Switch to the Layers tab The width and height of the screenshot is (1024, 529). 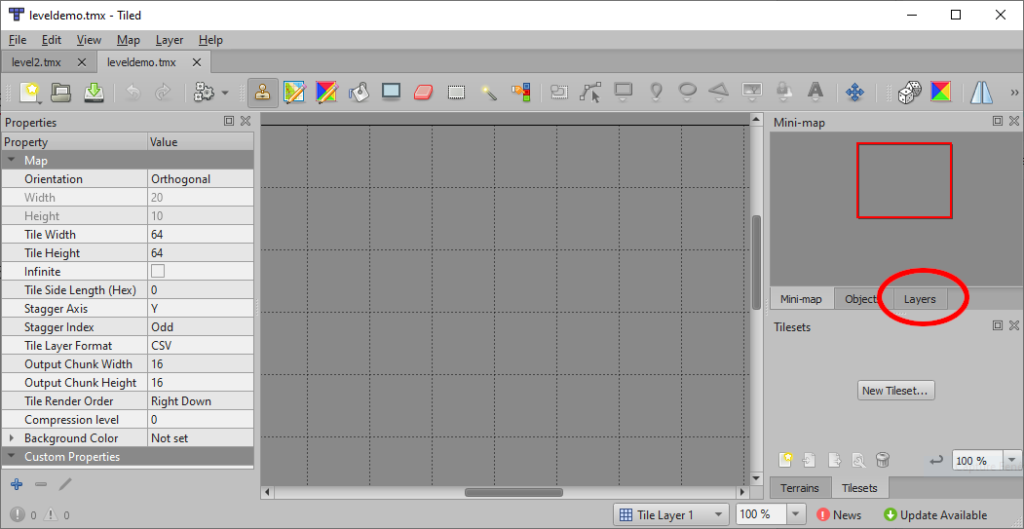coord(920,299)
